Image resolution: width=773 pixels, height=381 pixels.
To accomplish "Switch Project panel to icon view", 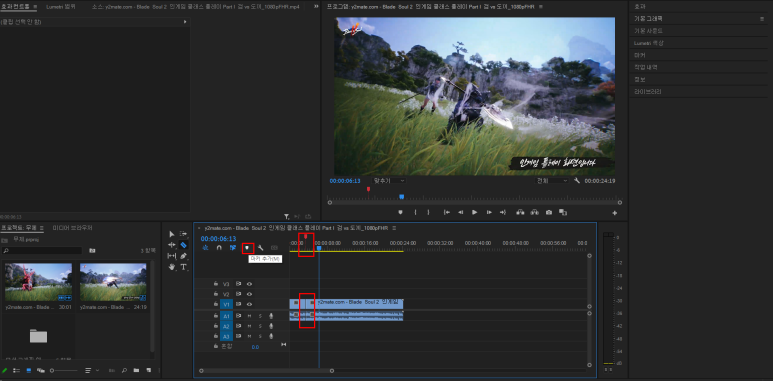I will click(x=28, y=370).
